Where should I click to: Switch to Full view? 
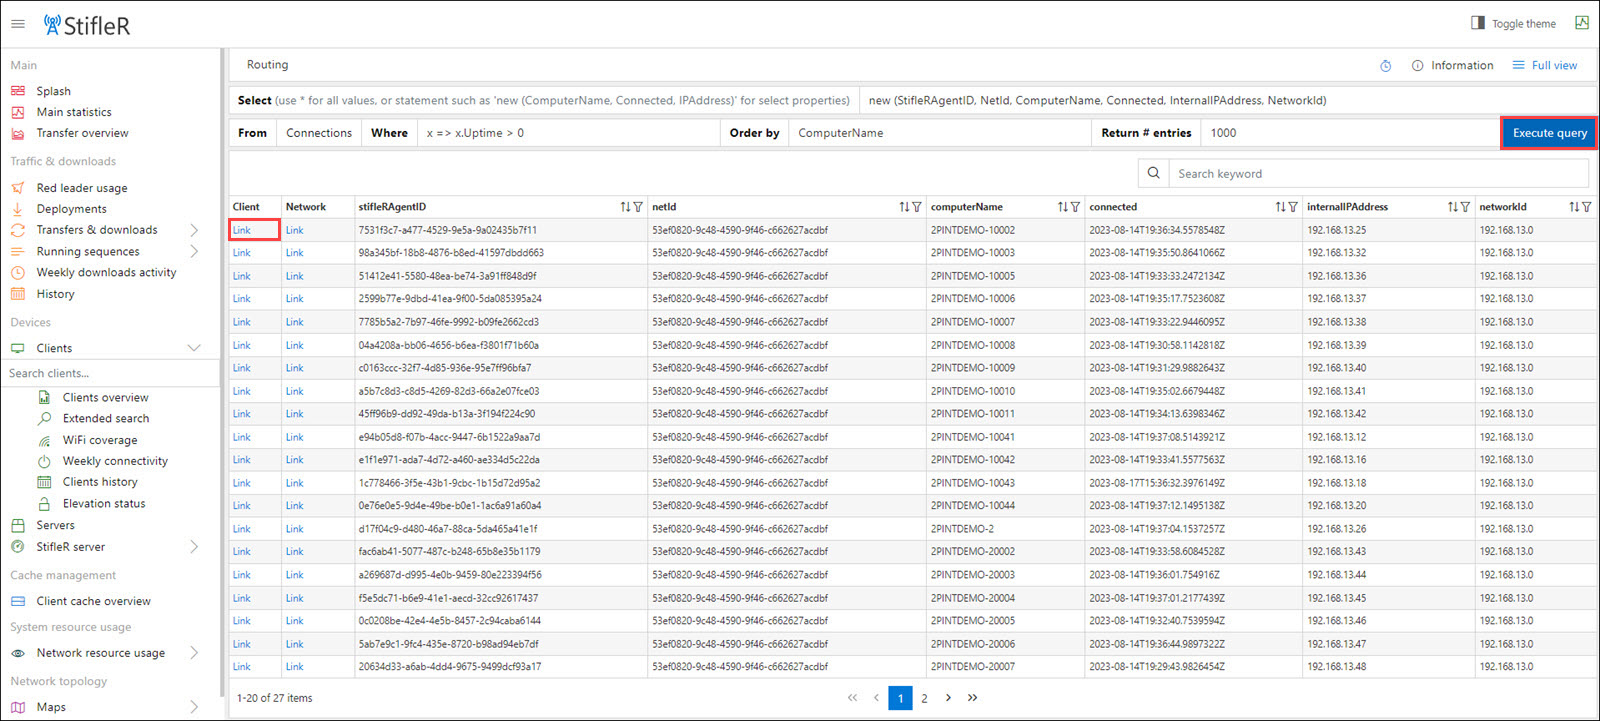pos(1545,66)
